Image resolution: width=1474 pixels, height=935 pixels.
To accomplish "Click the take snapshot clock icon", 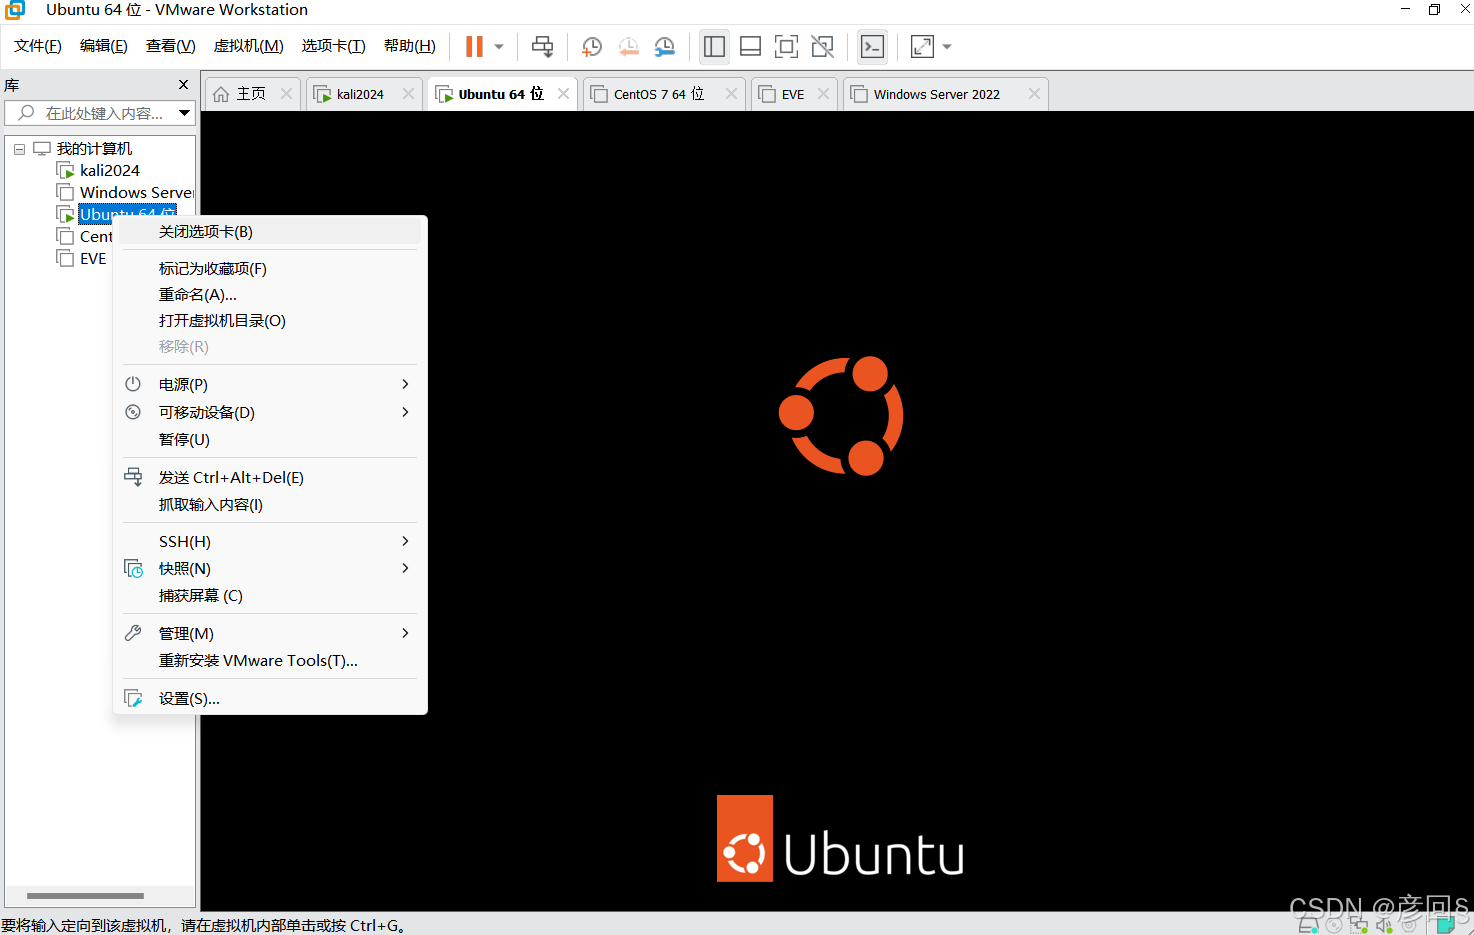I will pyautogui.click(x=592, y=47).
